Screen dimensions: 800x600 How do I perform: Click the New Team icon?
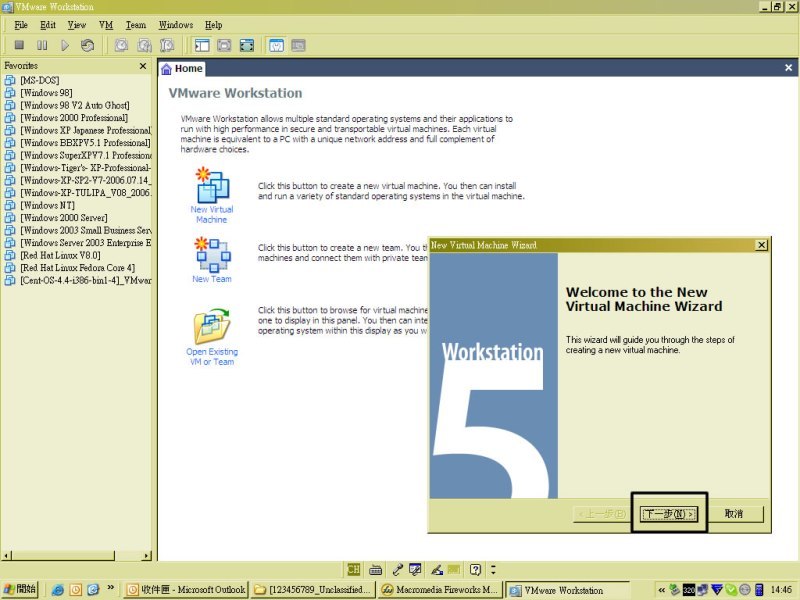pyautogui.click(x=213, y=254)
